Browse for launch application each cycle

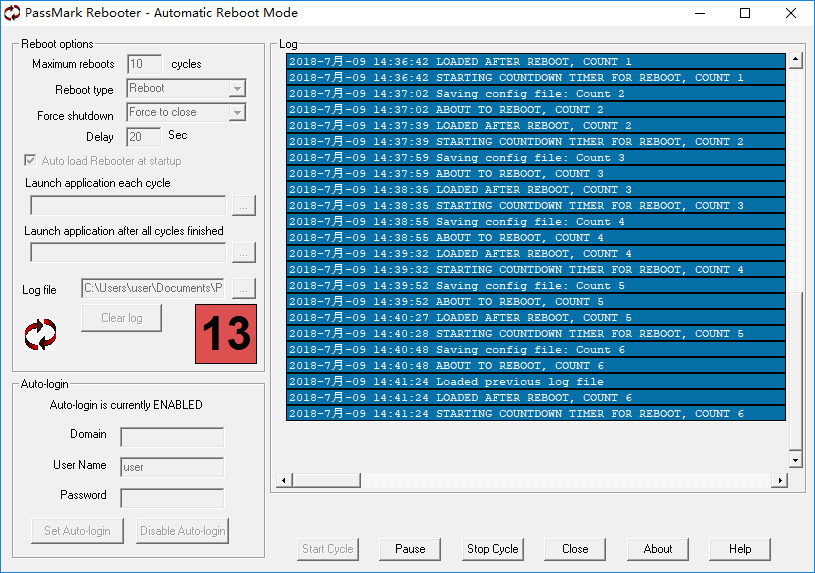point(244,205)
